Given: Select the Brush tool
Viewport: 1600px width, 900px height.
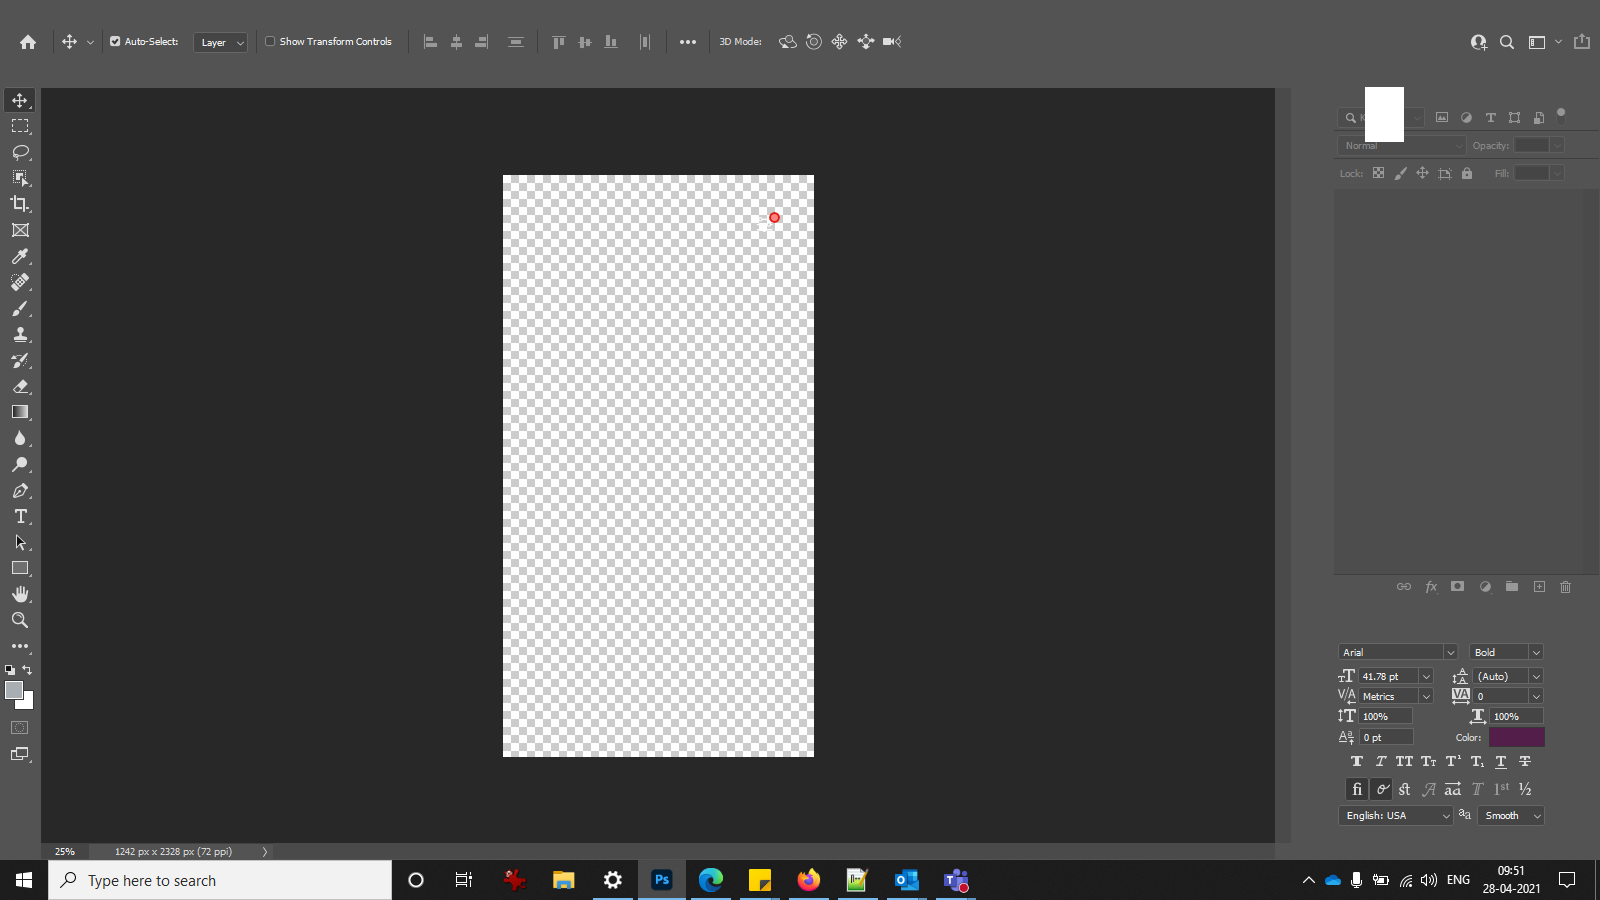Looking at the screenshot, I should [20, 308].
